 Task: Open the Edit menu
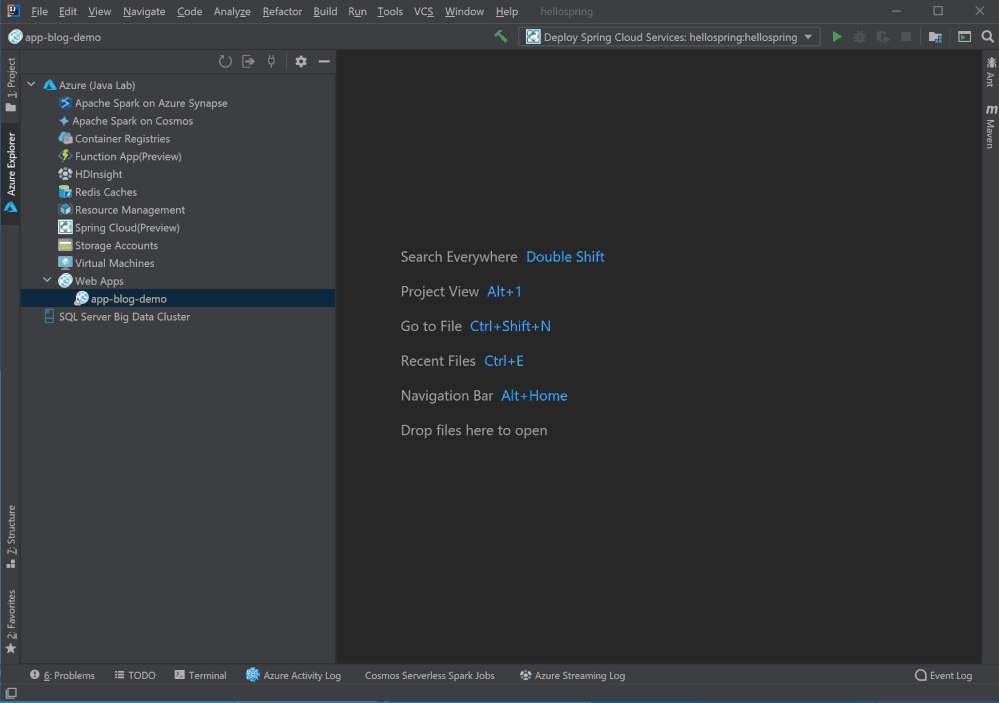pyautogui.click(x=68, y=11)
